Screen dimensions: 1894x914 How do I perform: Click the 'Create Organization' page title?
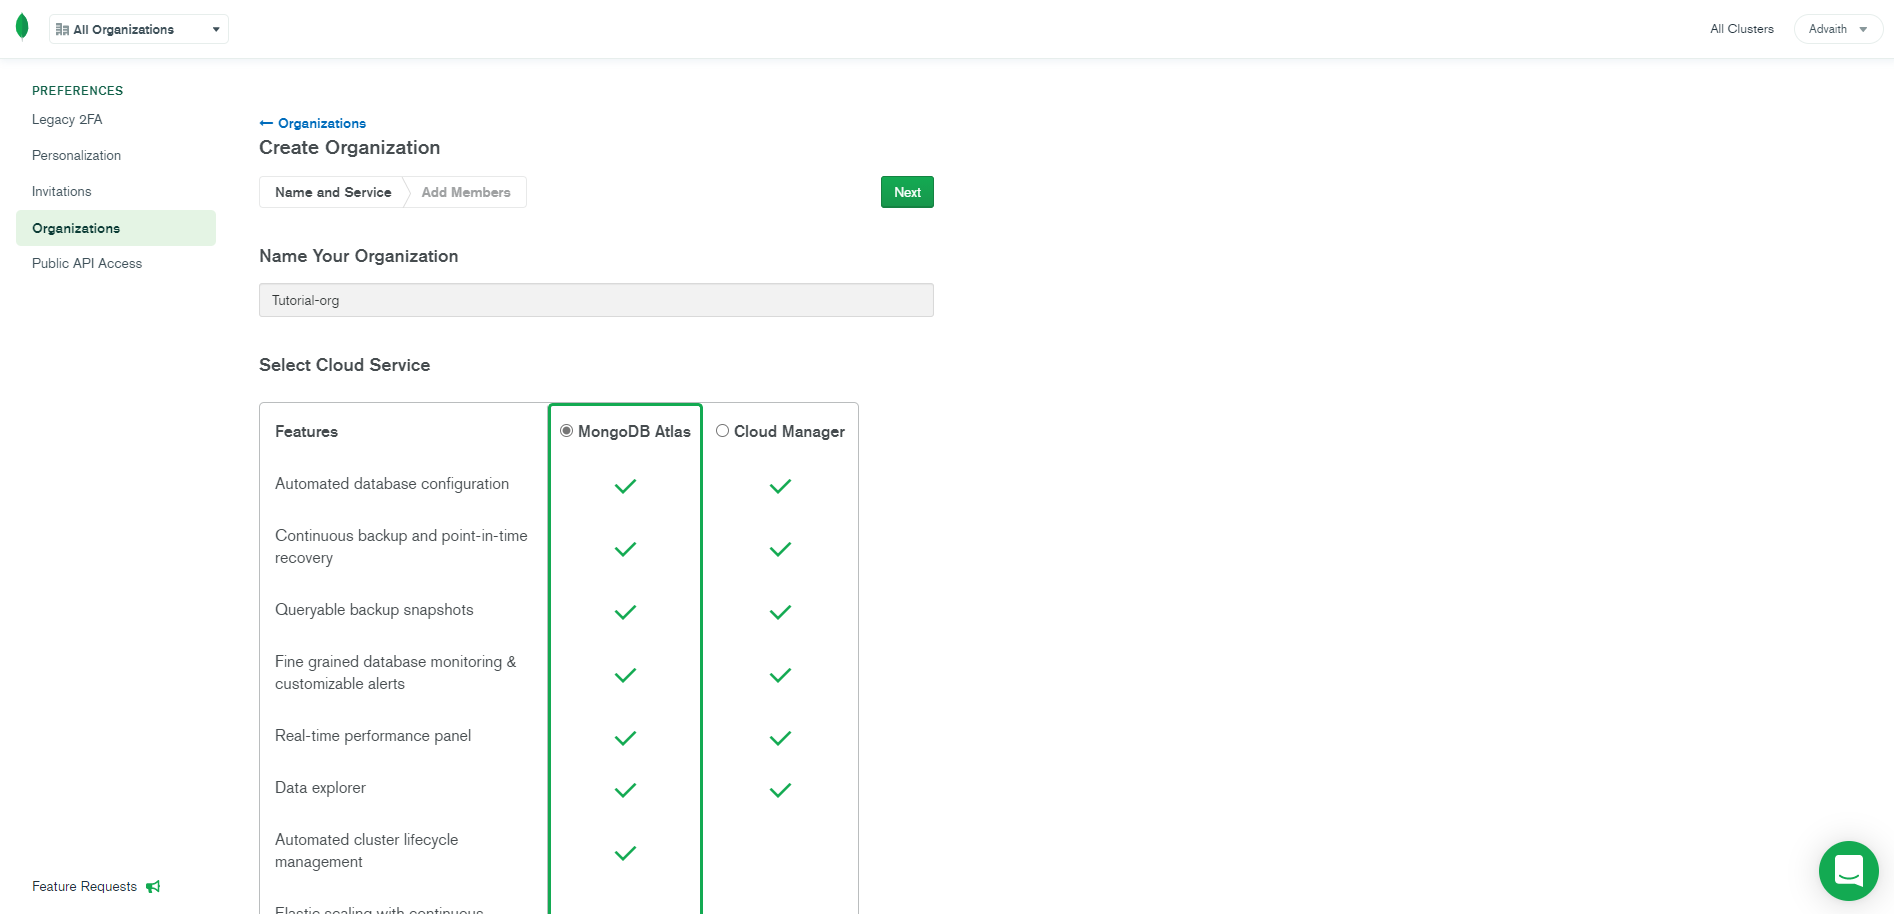pyautogui.click(x=349, y=147)
